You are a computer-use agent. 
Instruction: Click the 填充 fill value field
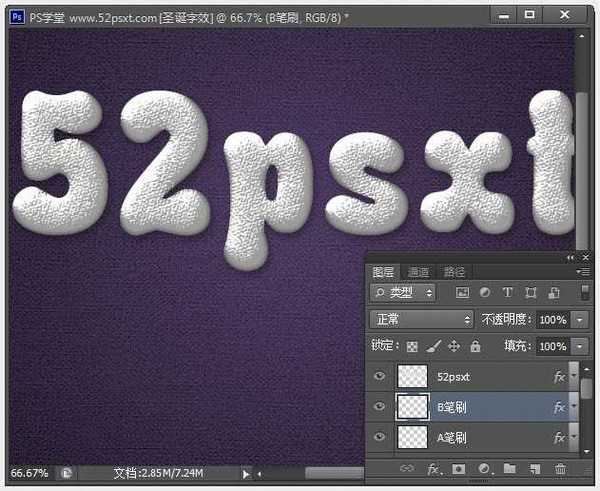coord(551,346)
